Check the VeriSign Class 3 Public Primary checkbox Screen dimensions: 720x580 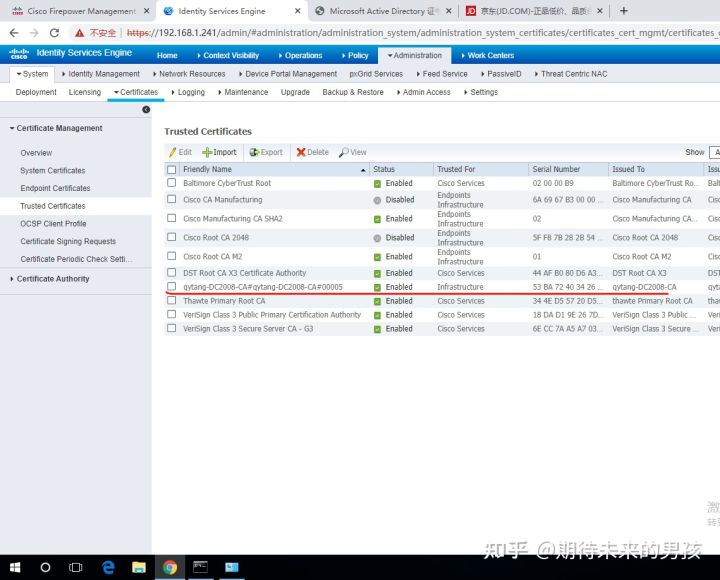pos(172,314)
